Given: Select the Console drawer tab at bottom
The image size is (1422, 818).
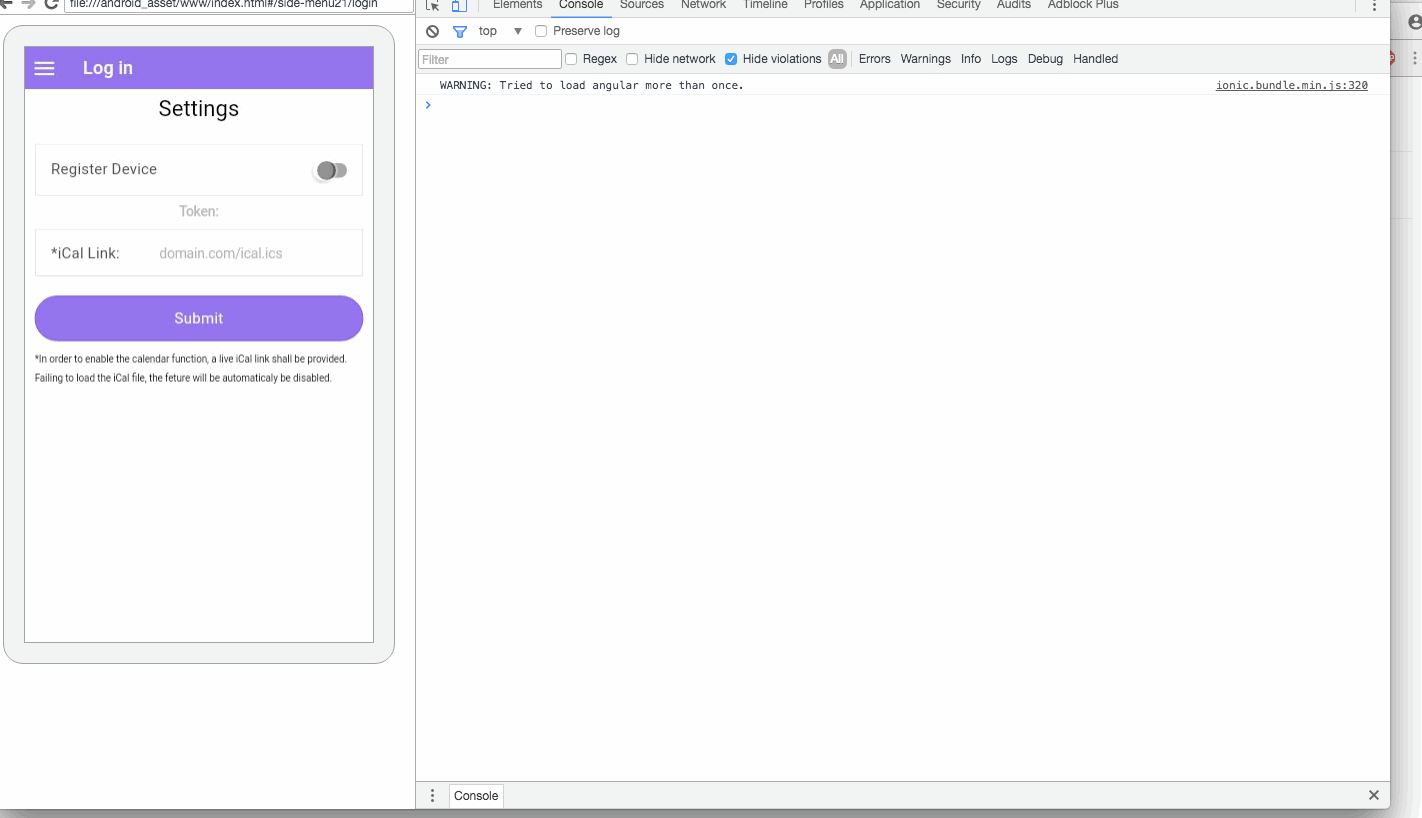Looking at the screenshot, I should (x=476, y=796).
